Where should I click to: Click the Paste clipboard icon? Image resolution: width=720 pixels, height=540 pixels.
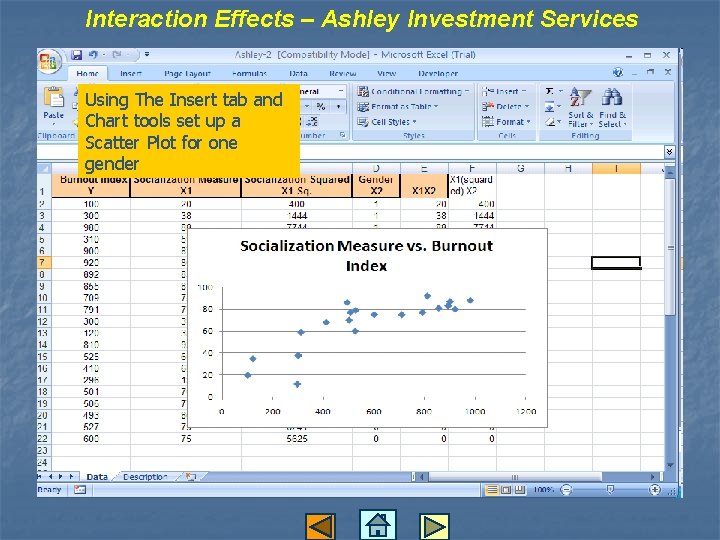pyautogui.click(x=54, y=98)
